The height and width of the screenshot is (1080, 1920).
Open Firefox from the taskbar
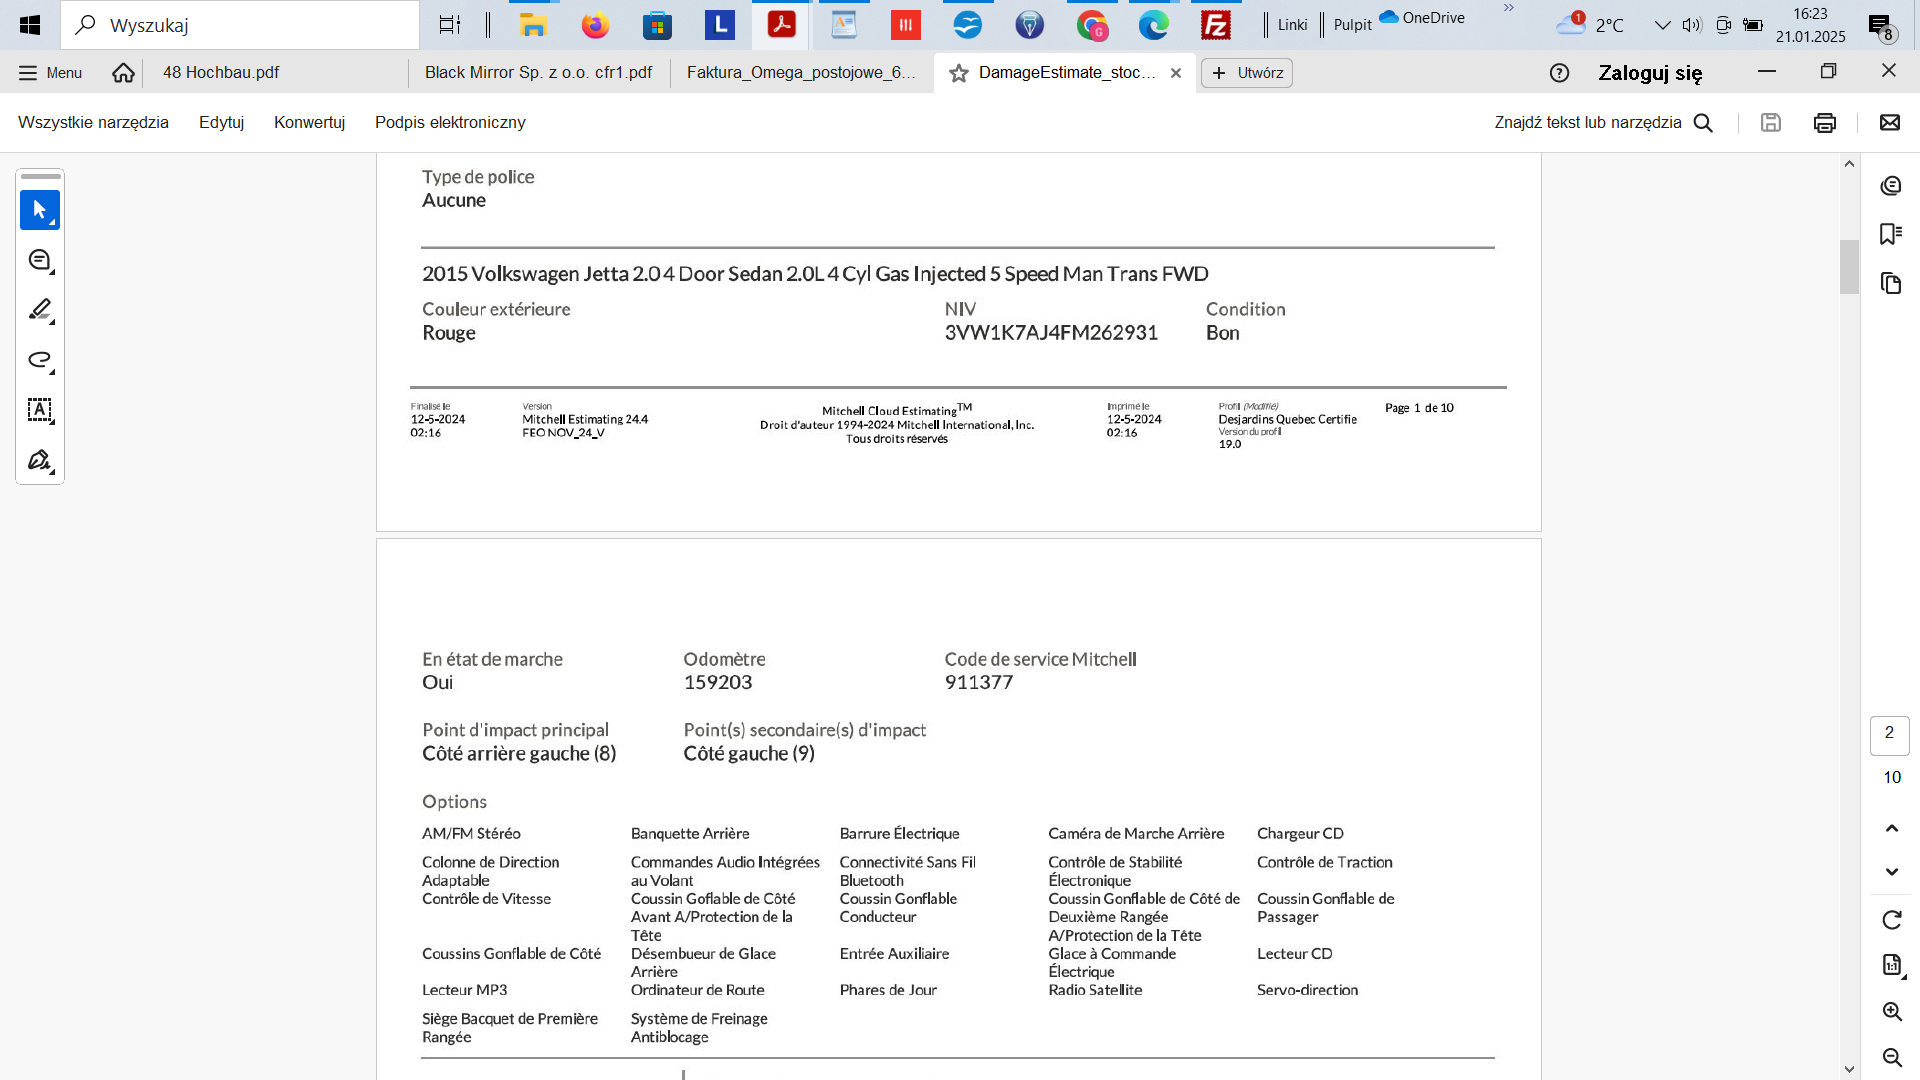tap(595, 25)
